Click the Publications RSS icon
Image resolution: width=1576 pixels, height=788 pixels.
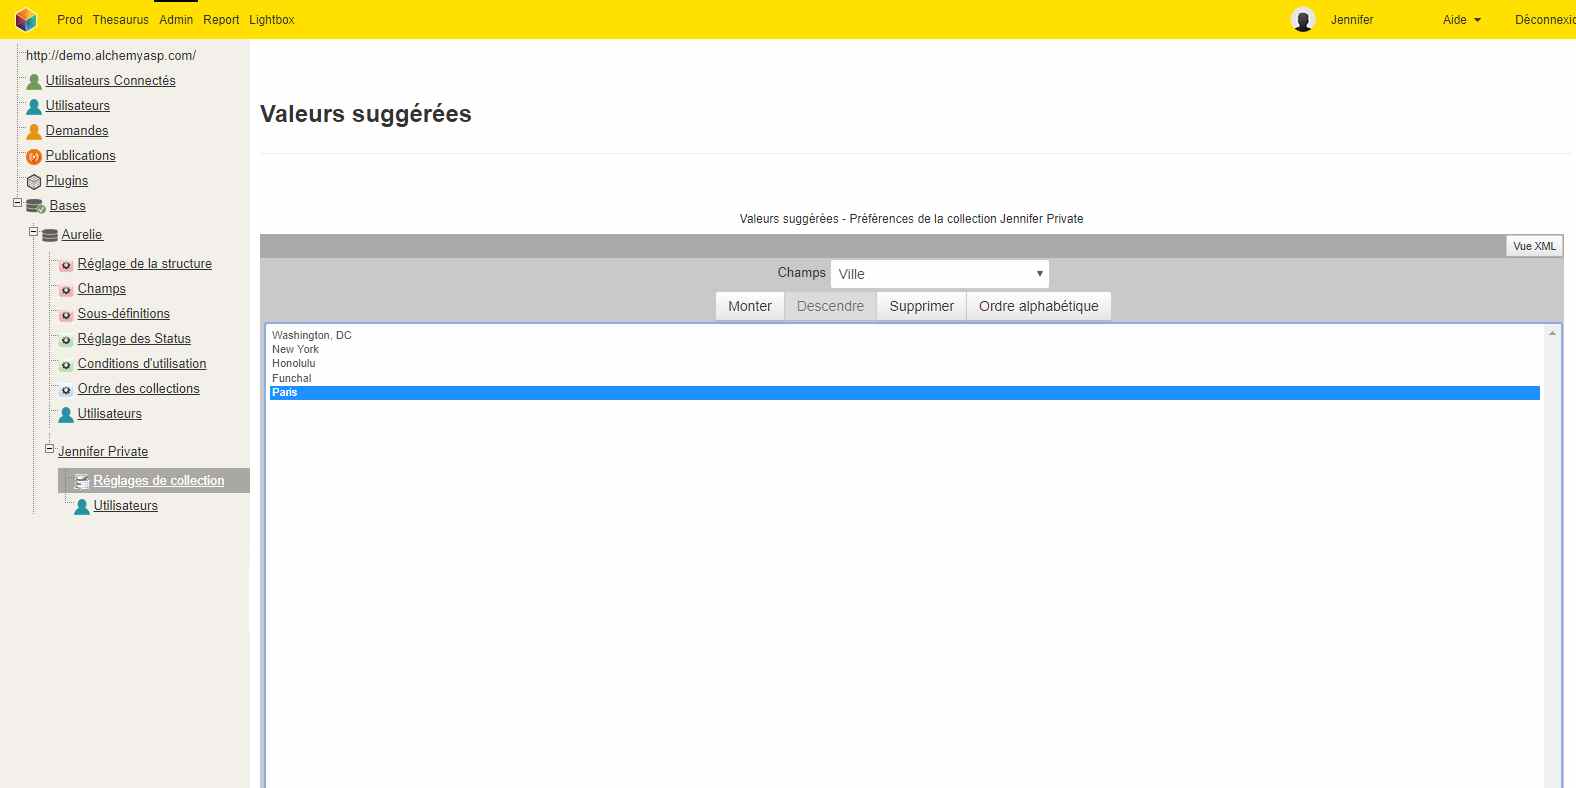34,157
